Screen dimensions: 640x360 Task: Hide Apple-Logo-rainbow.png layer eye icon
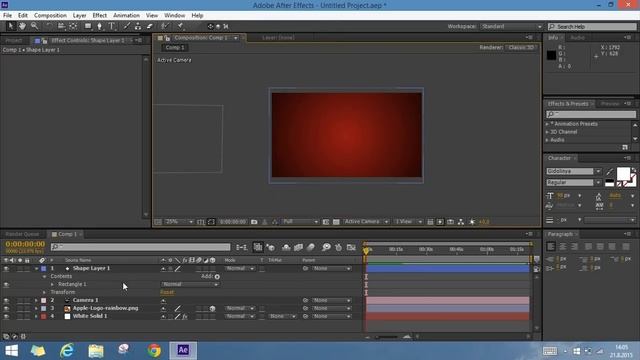tap(6, 309)
